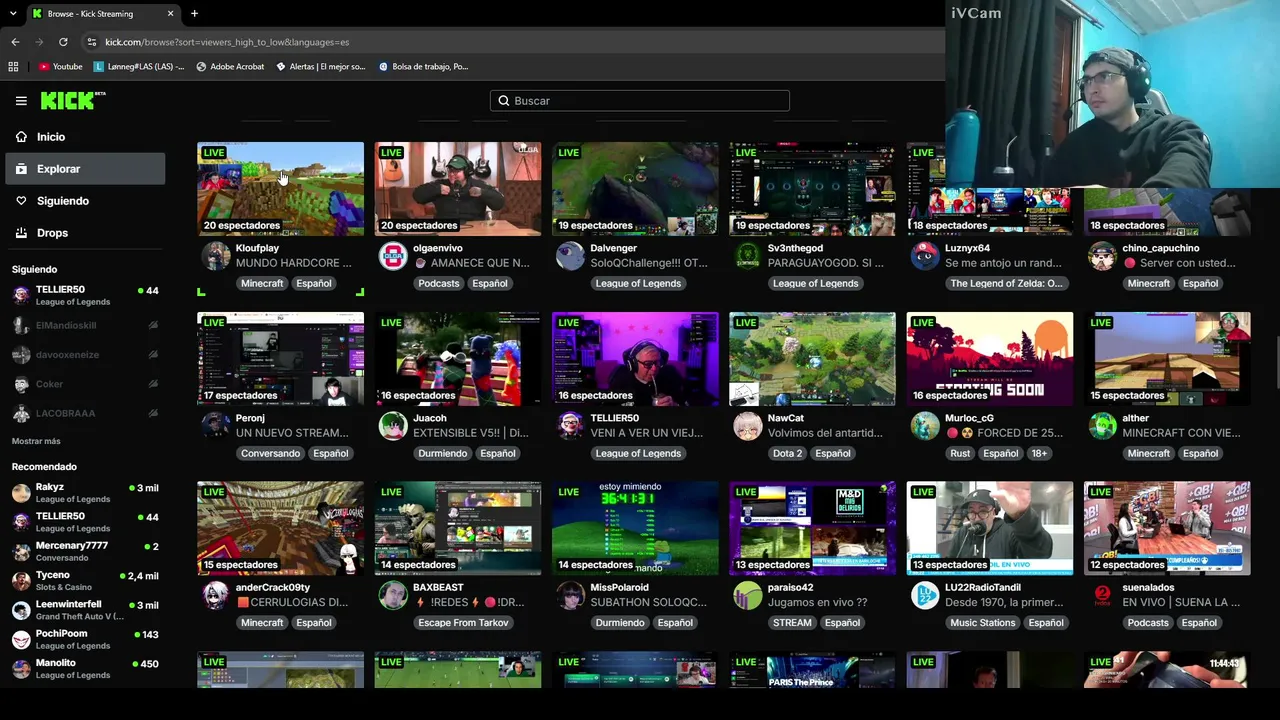The width and height of the screenshot is (1280, 720).
Task: Open a new browser tab
Action: [x=194, y=14]
